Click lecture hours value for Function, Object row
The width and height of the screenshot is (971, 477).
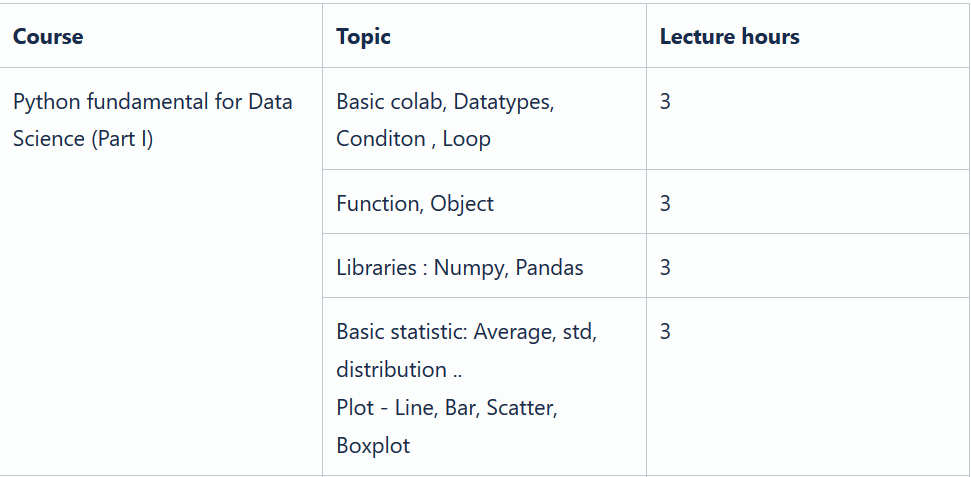click(x=665, y=203)
